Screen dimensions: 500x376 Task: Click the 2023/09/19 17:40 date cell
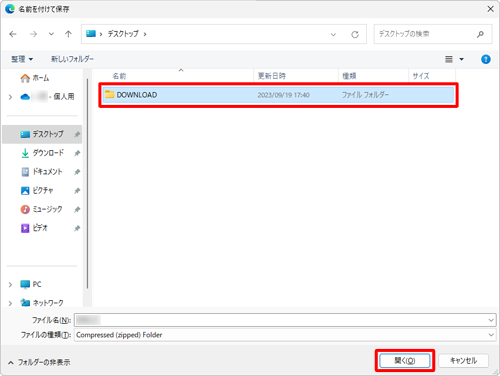(284, 95)
